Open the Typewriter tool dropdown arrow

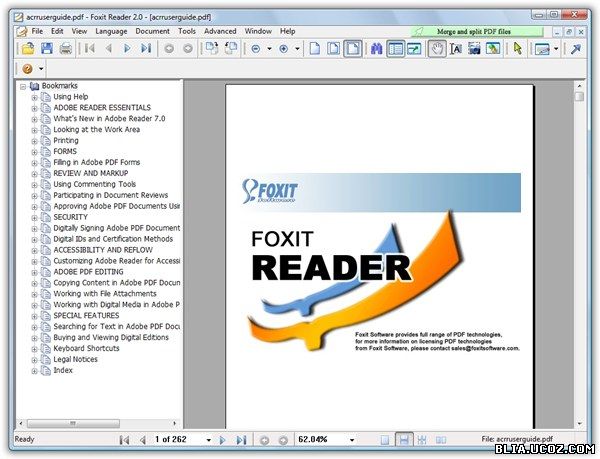pyautogui.click(x=556, y=49)
